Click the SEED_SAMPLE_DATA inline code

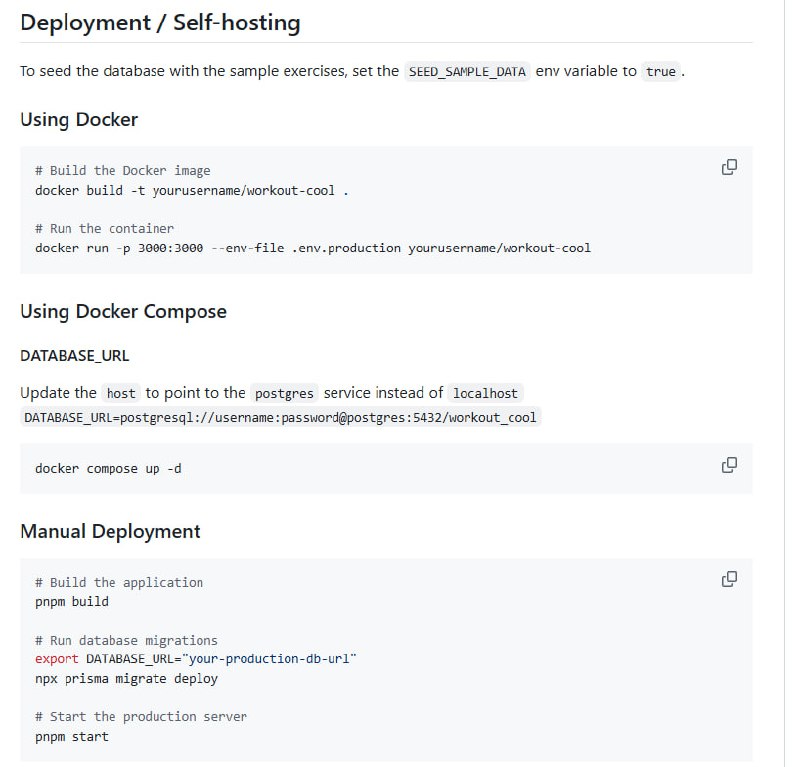[467, 72]
